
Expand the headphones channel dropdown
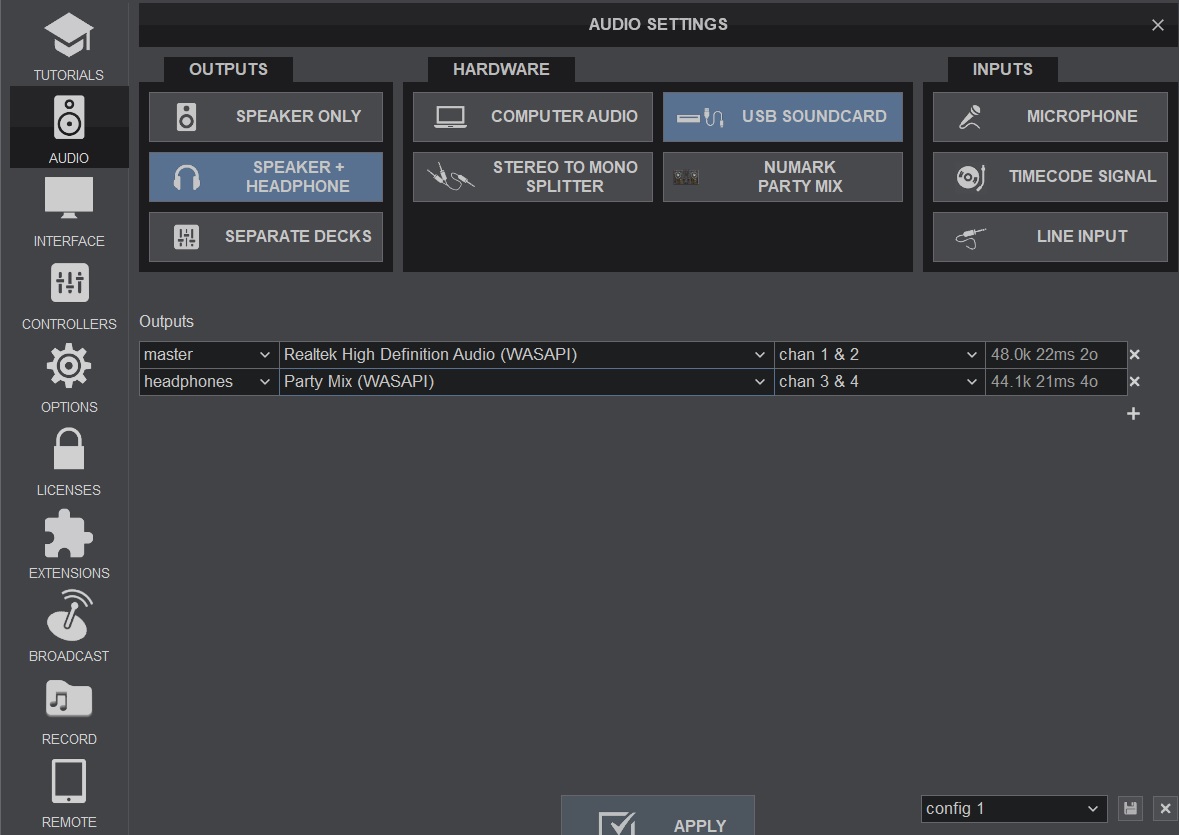pyautogui.click(x=878, y=381)
